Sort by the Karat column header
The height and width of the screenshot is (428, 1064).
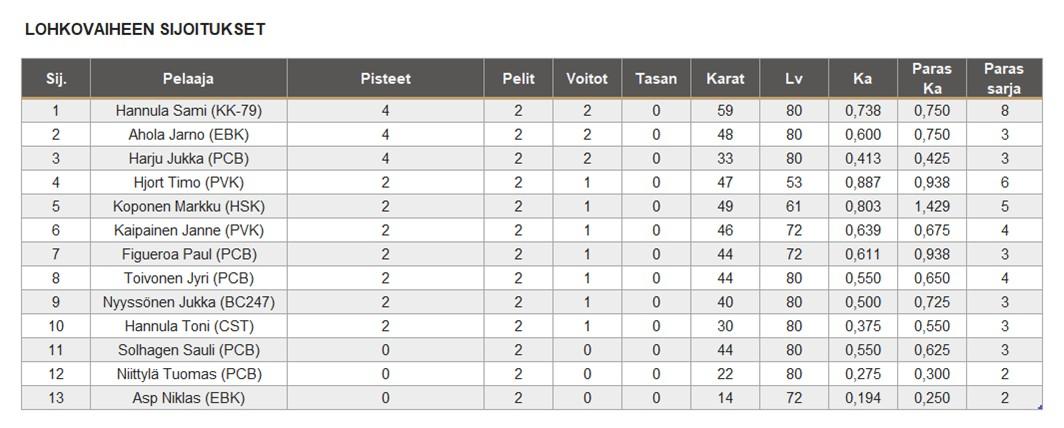pyautogui.click(x=725, y=78)
